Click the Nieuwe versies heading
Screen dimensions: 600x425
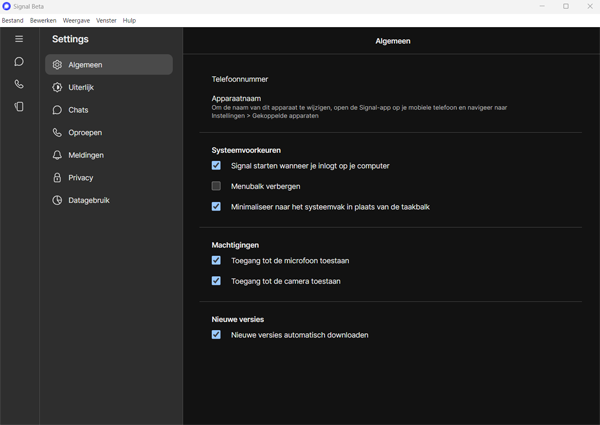tap(238, 319)
